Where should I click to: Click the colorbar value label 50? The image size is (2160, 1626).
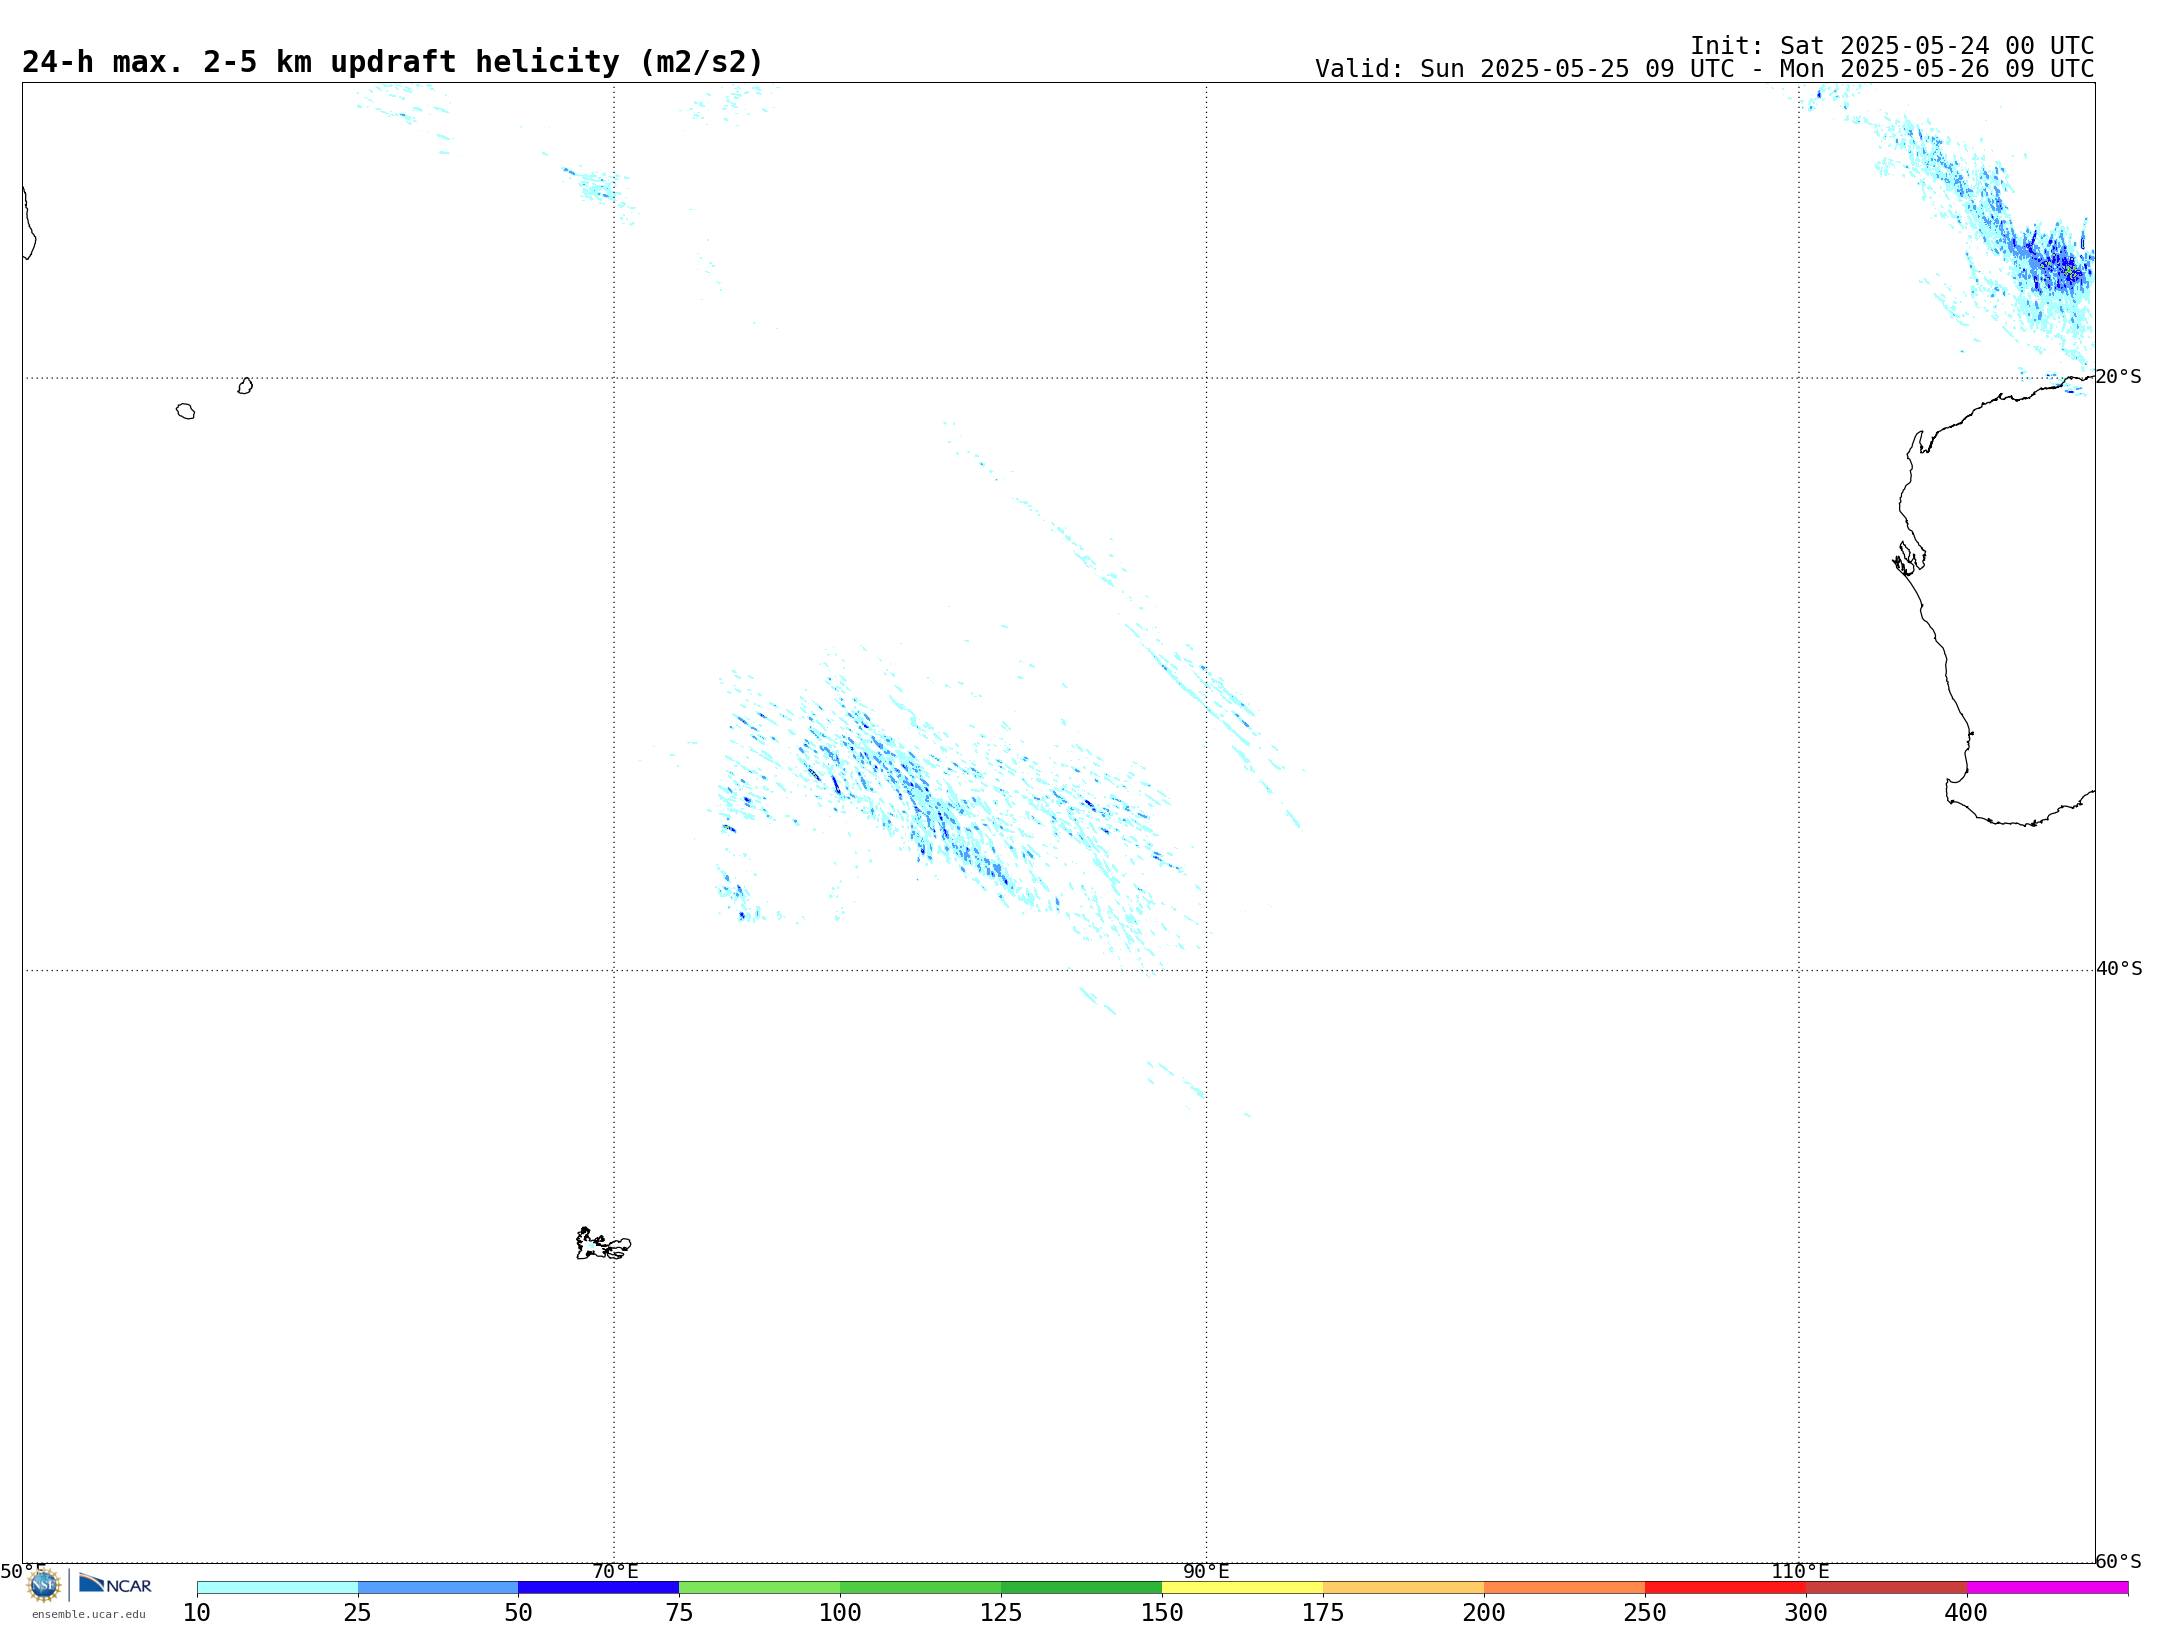pos(519,1613)
